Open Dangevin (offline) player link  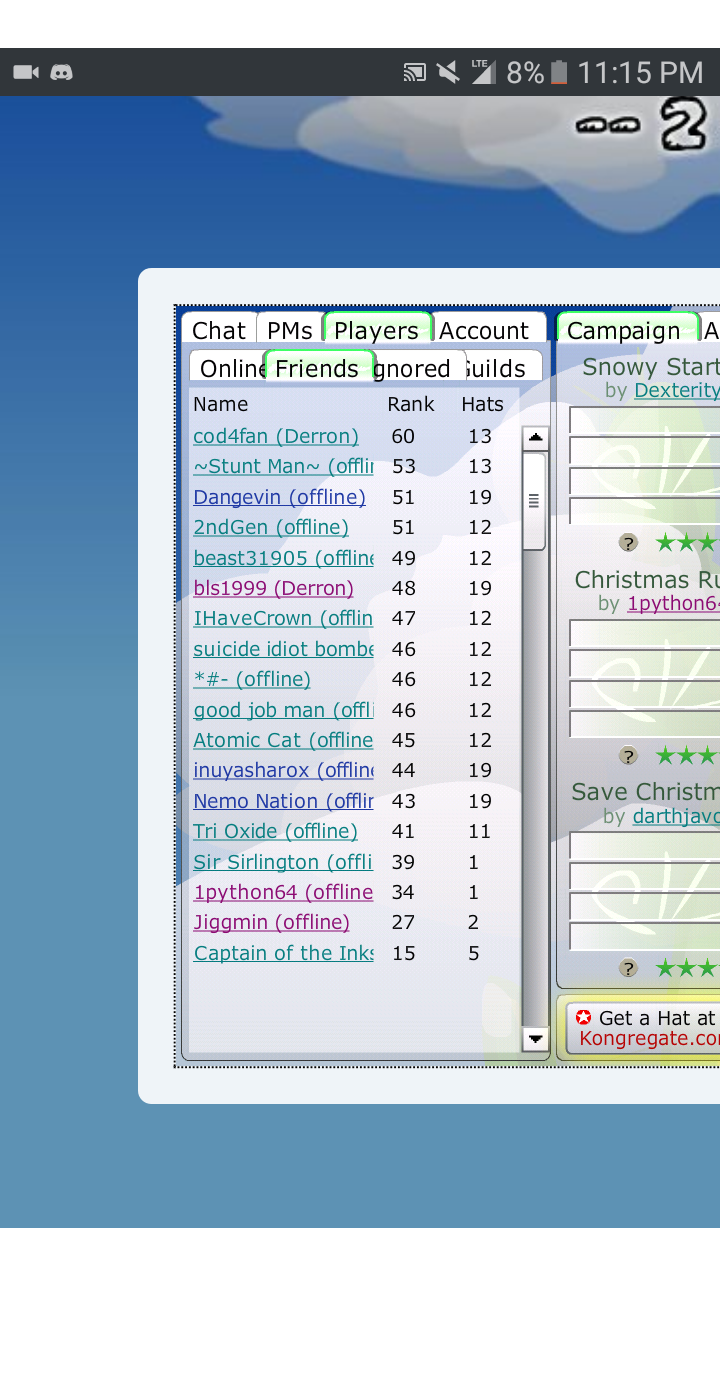279,497
